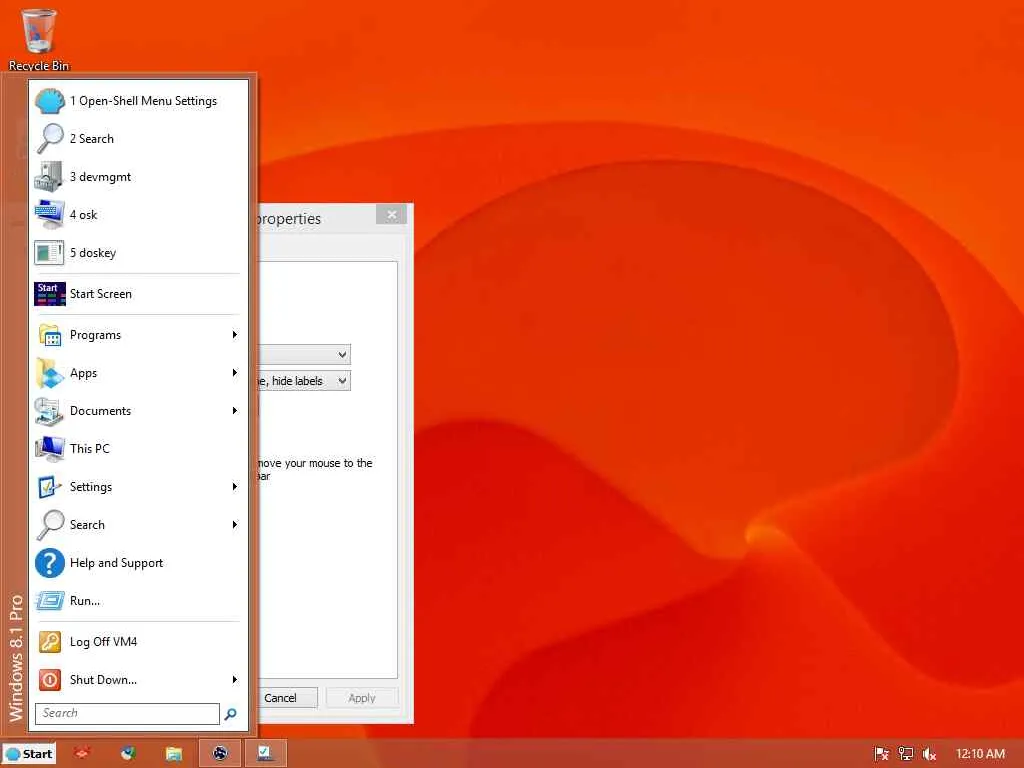Select Log Off VM4

pos(138,641)
